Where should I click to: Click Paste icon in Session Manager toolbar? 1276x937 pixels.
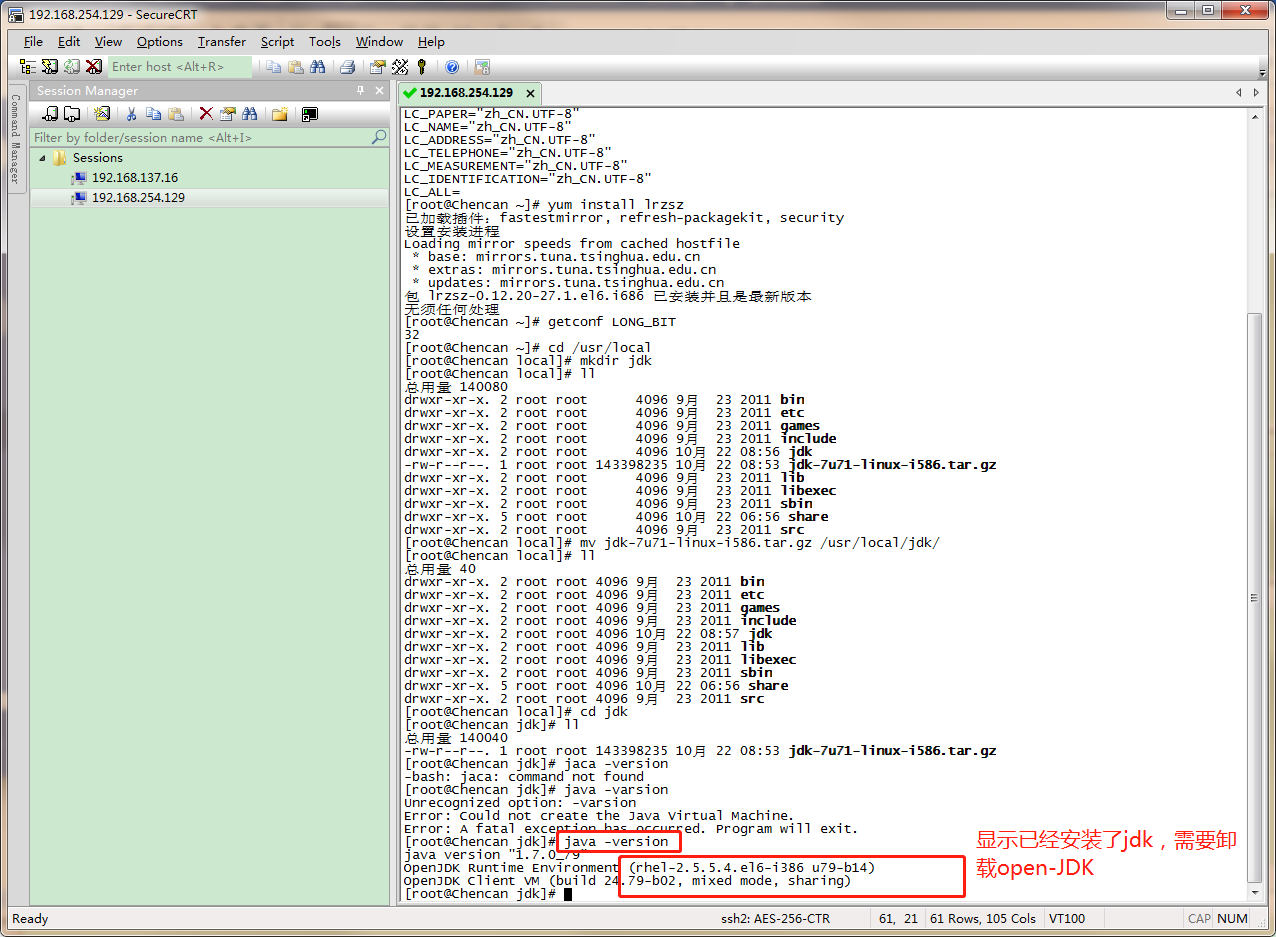coord(176,114)
